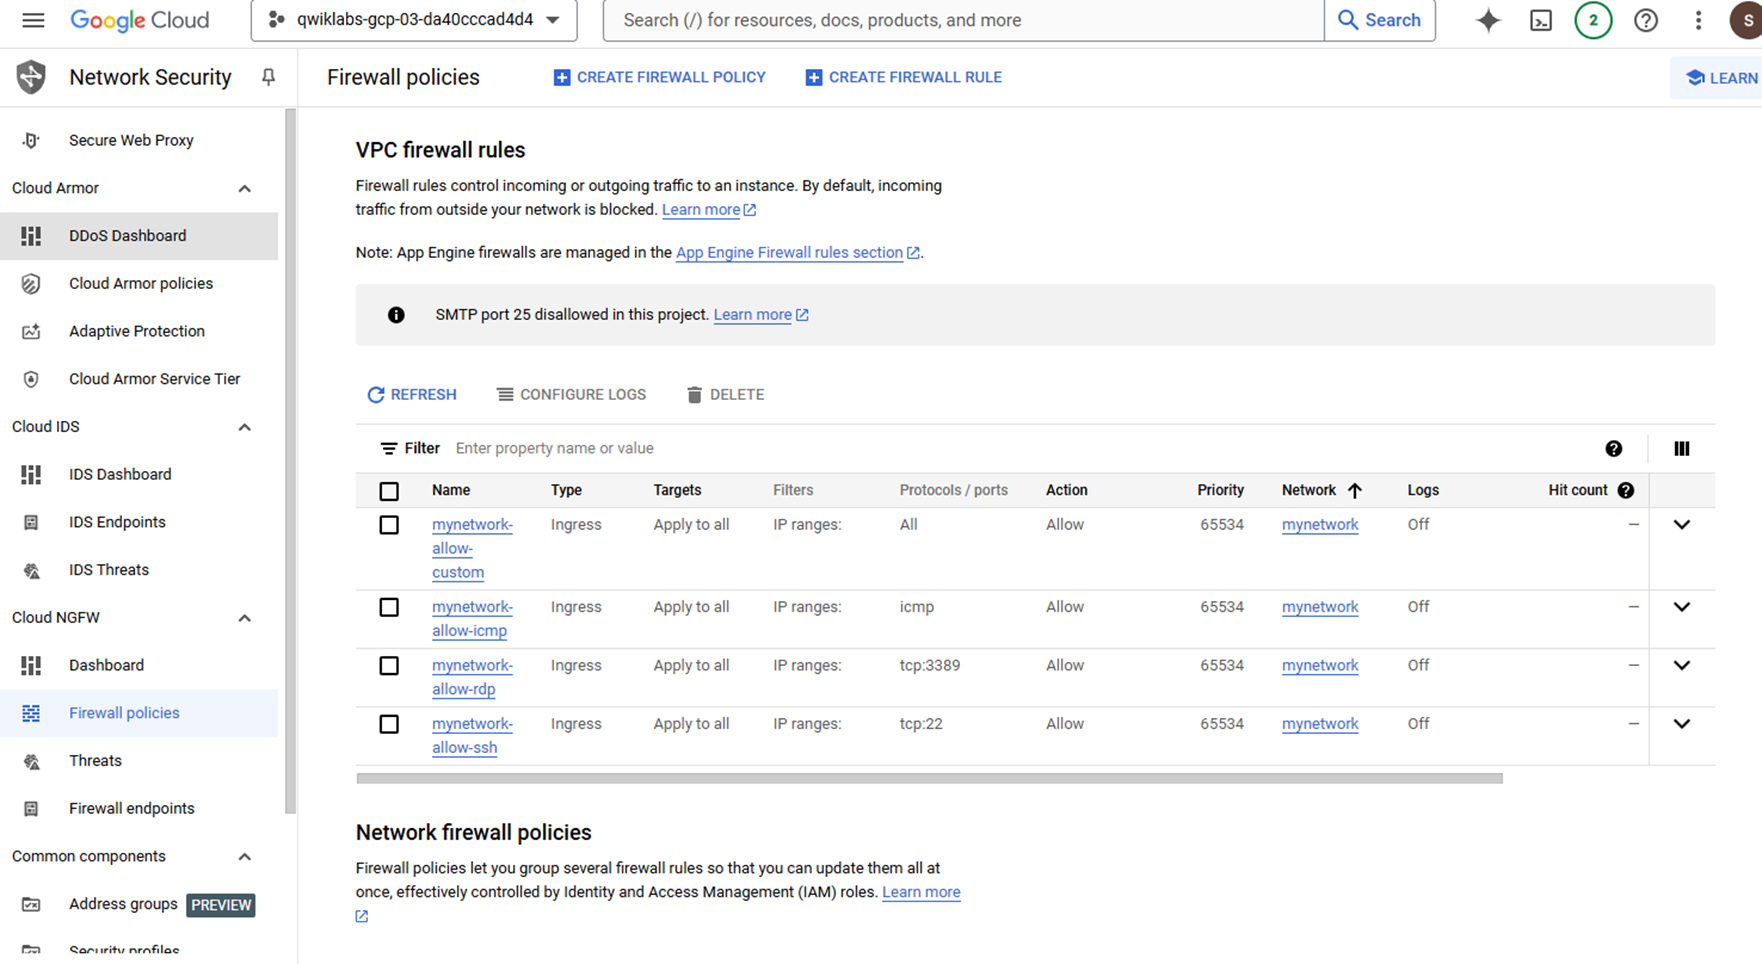Activate Cloud Shell terminal icon
This screenshot has width=1762, height=964.
click(x=1541, y=20)
